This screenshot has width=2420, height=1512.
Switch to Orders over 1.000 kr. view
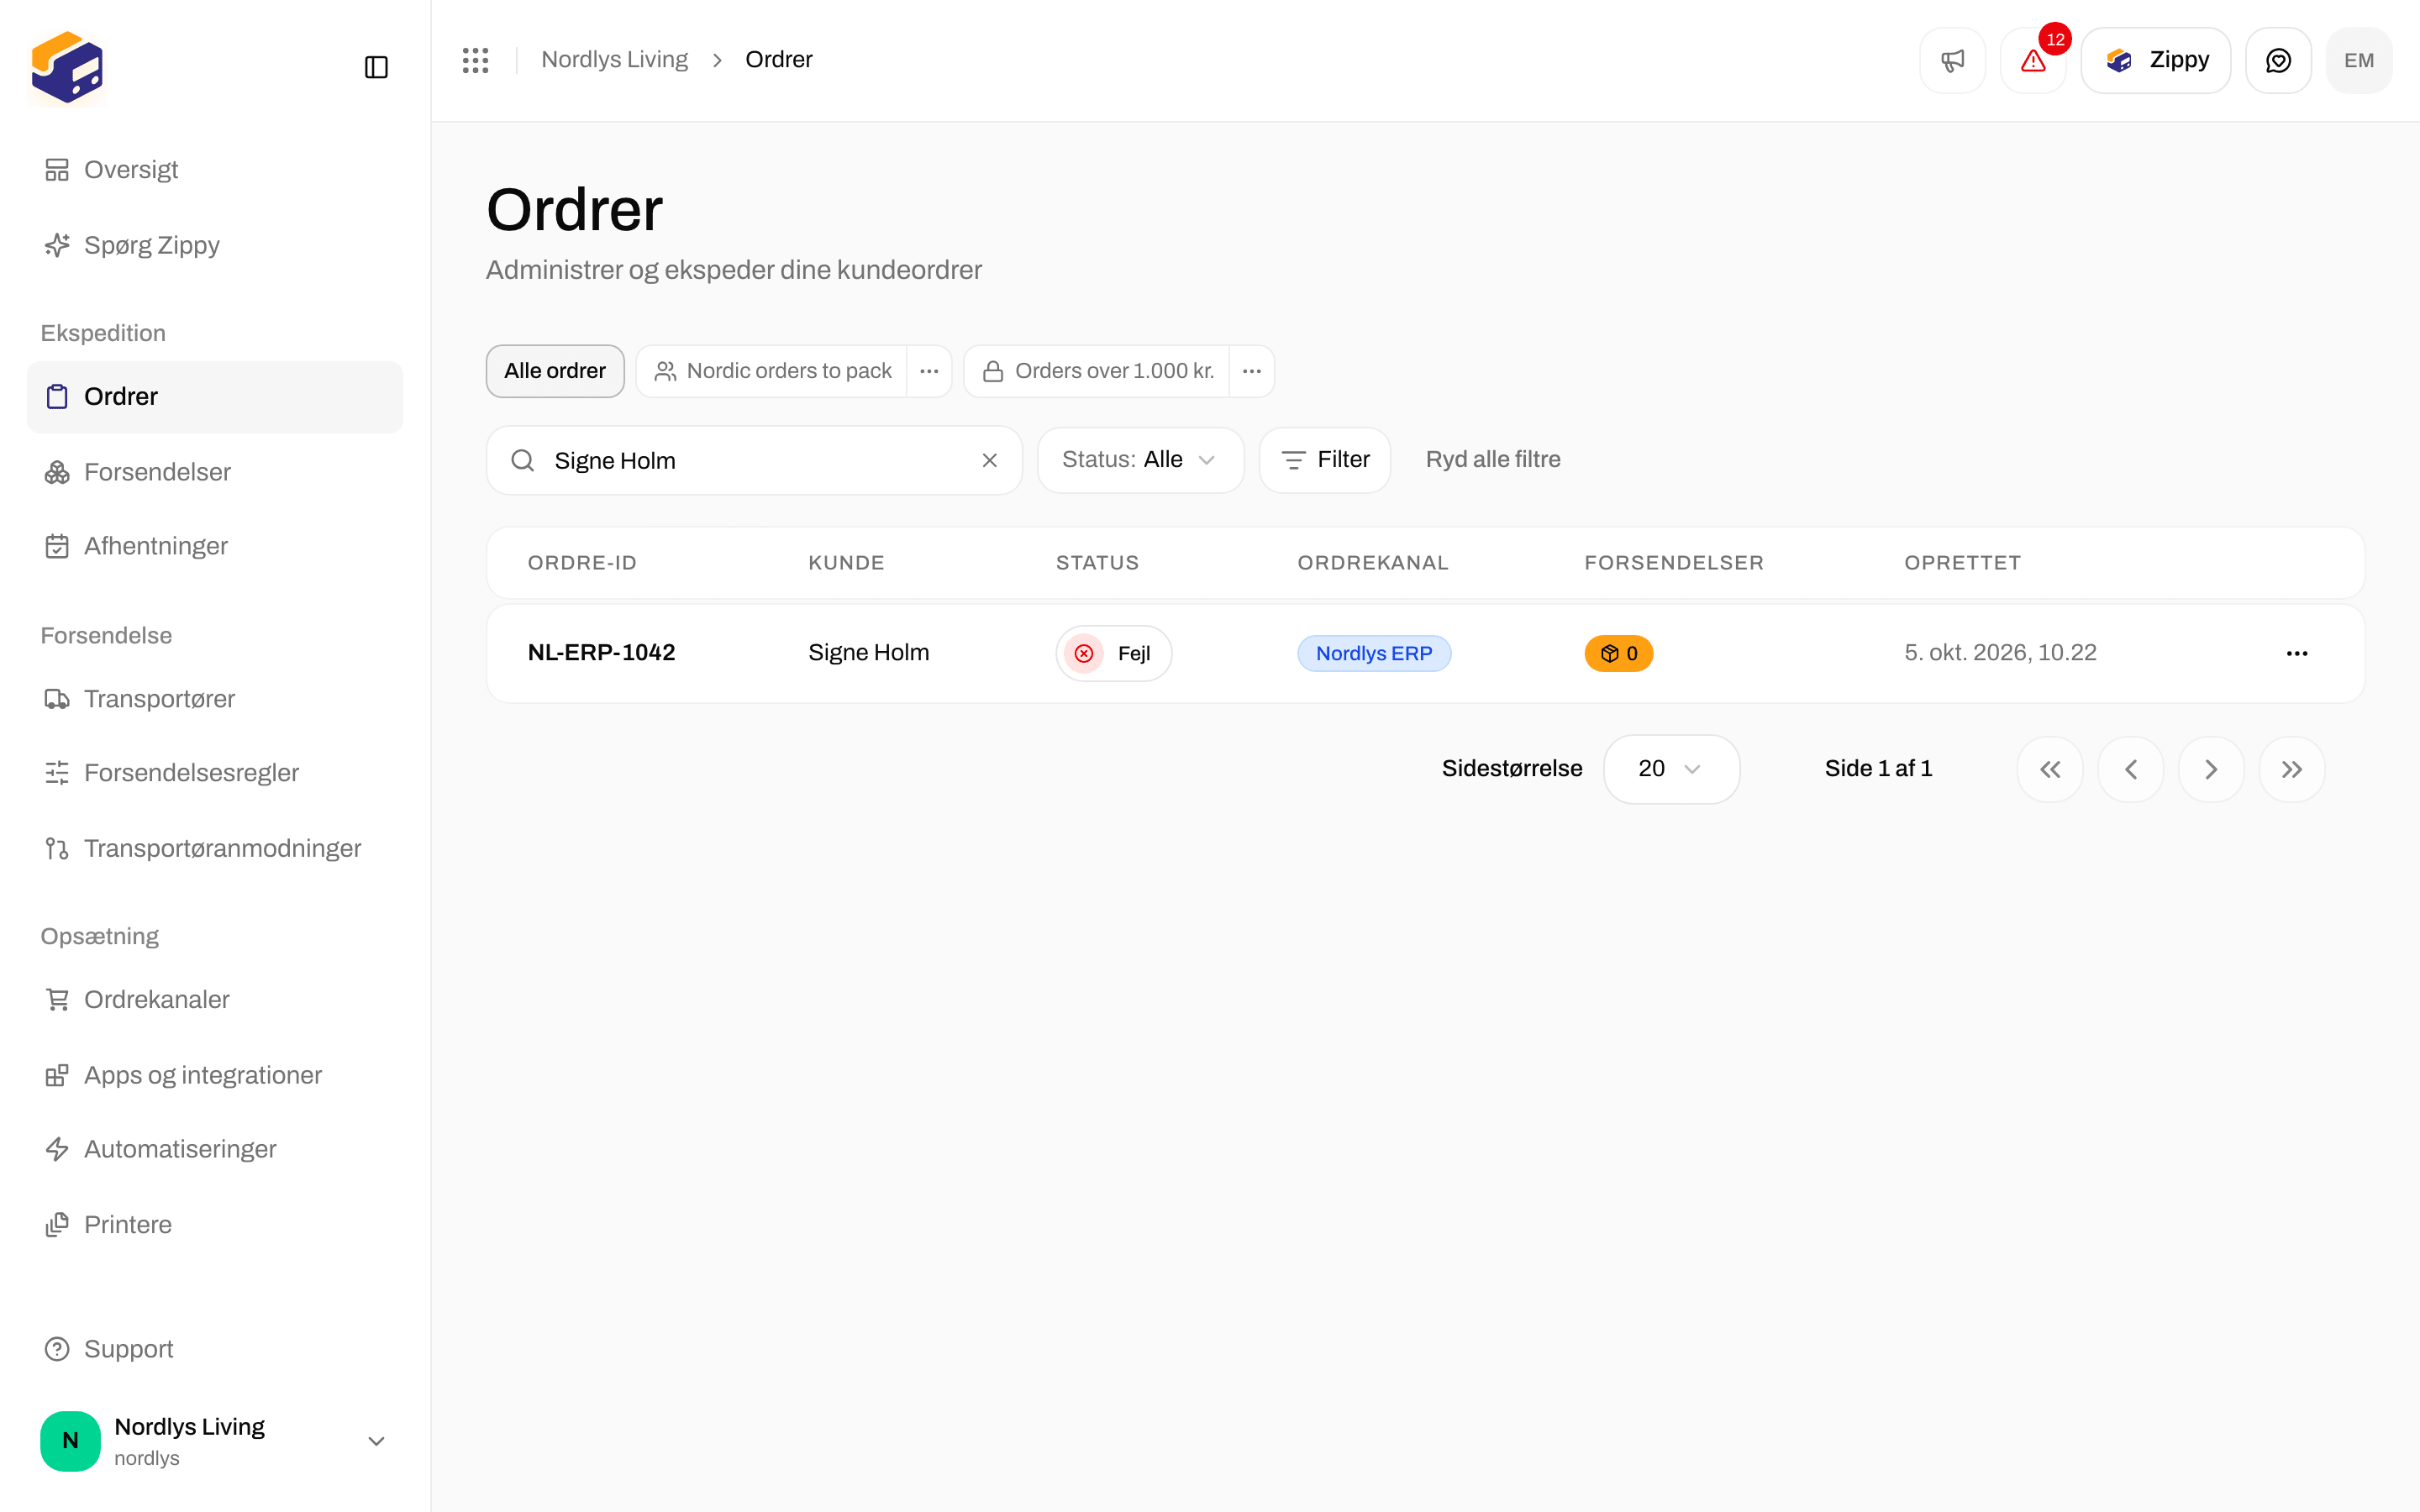tap(1097, 371)
